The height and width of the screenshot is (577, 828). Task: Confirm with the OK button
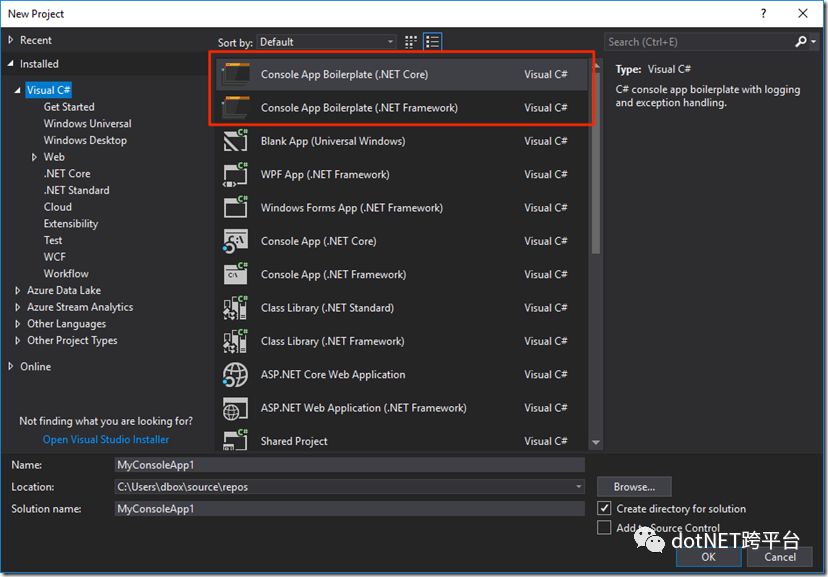coord(708,557)
